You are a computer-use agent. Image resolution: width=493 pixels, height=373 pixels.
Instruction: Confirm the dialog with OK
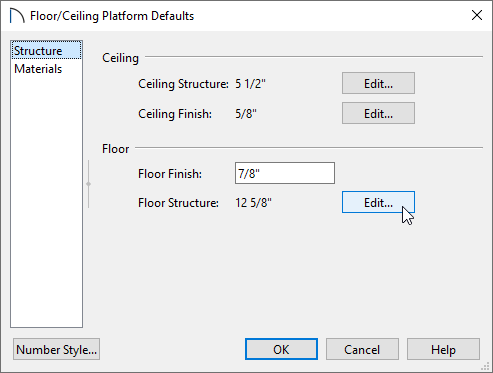281,349
